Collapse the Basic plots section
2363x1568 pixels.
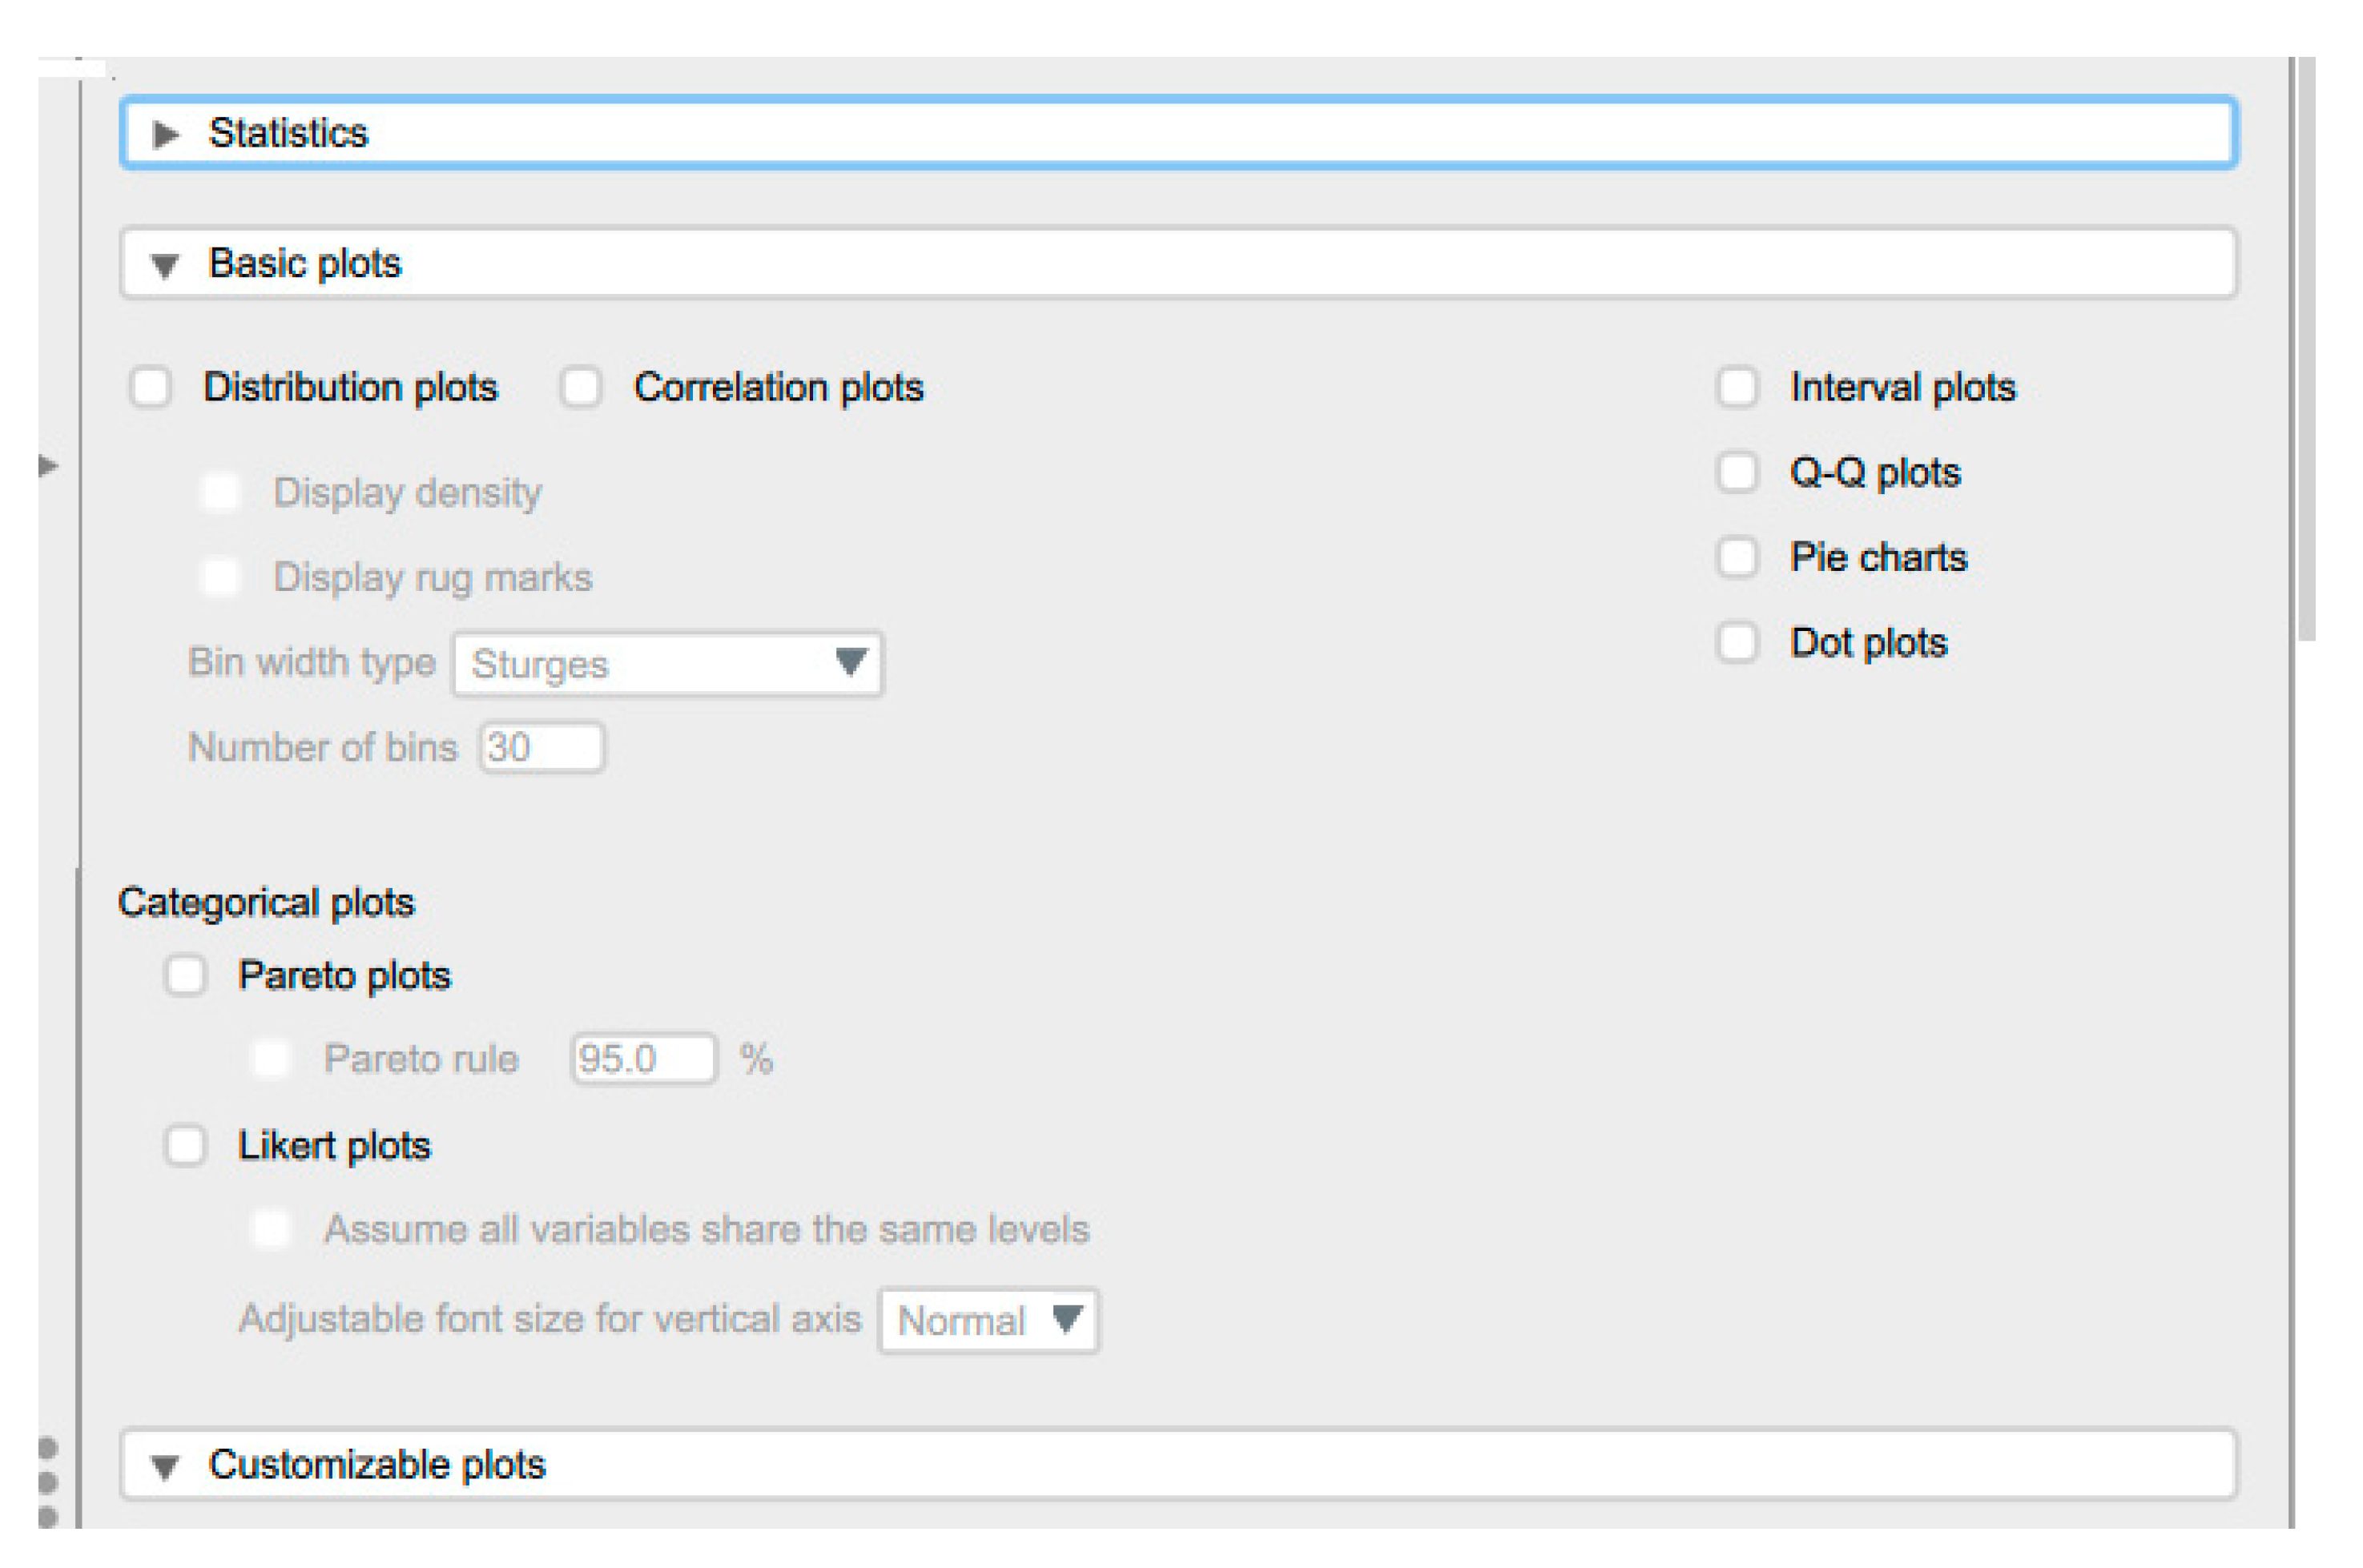165,265
